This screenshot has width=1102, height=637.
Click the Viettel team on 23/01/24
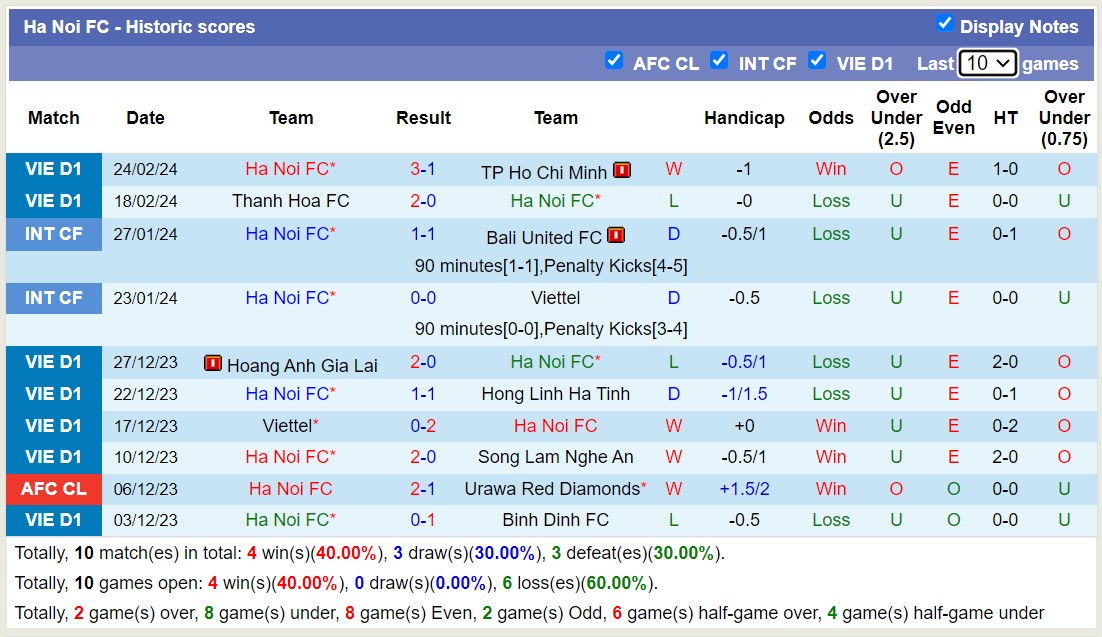pos(556,298)
